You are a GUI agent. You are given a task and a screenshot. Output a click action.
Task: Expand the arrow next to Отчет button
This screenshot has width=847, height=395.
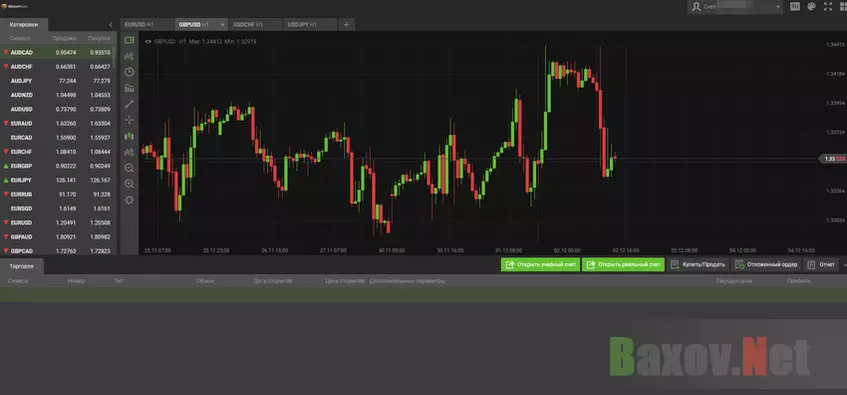coord(844,265)
